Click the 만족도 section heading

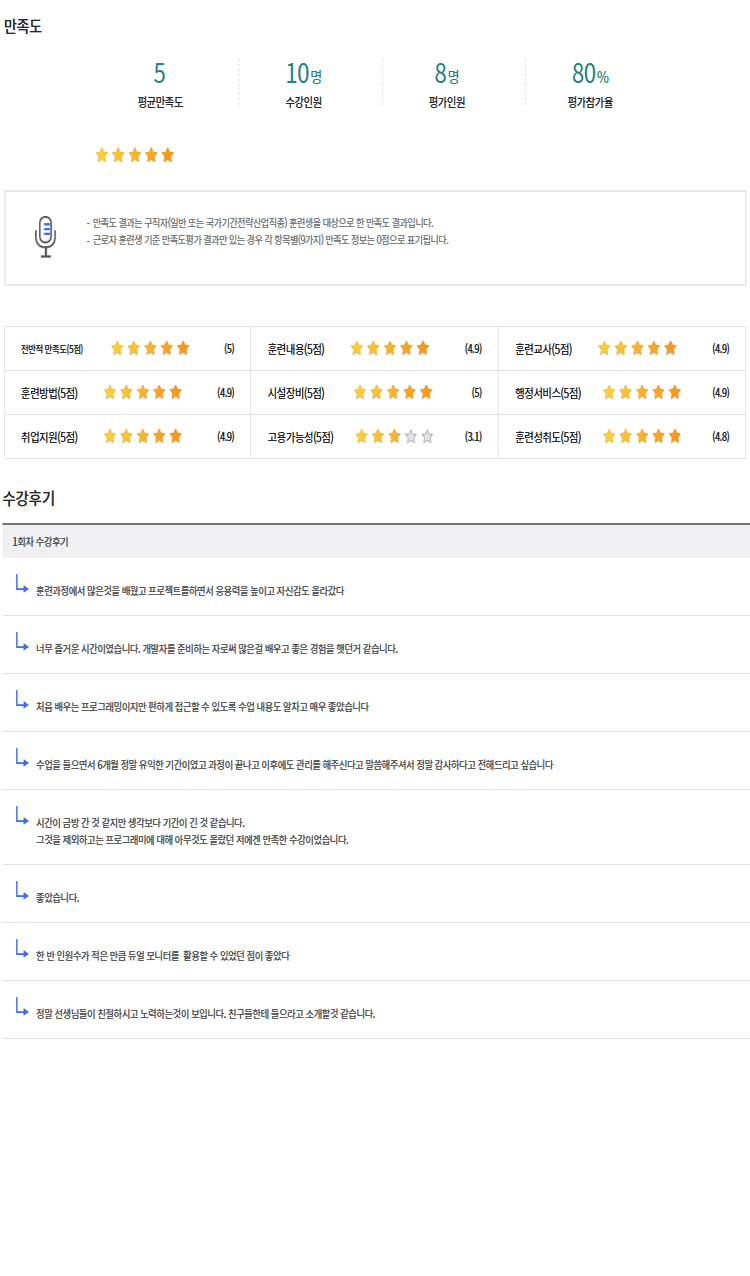coord(23,27)
